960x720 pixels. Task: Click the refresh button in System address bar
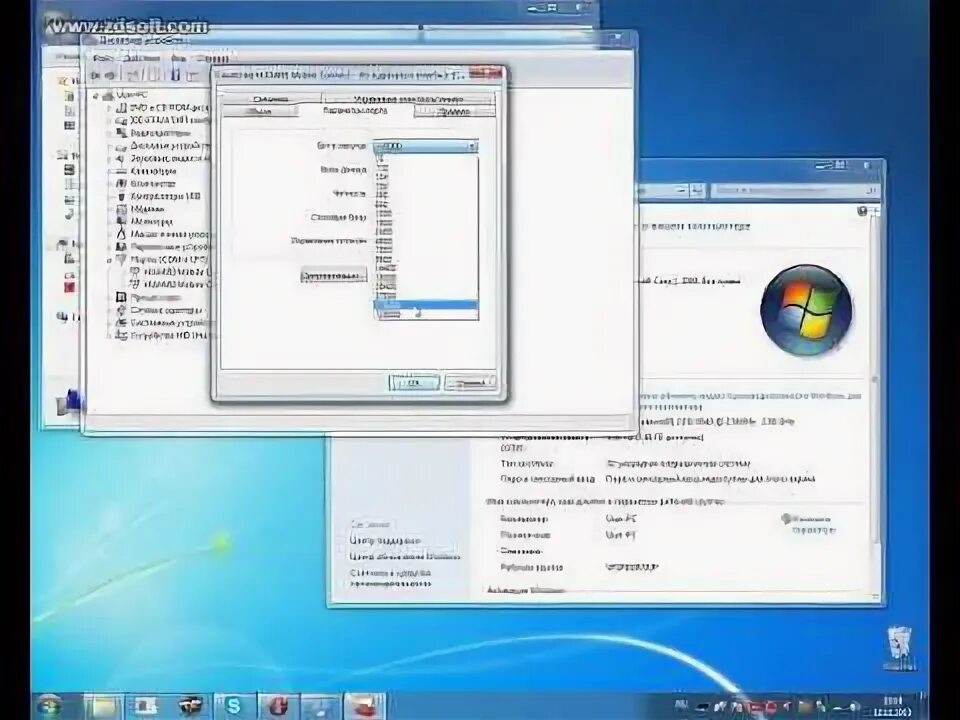[696, 191]
